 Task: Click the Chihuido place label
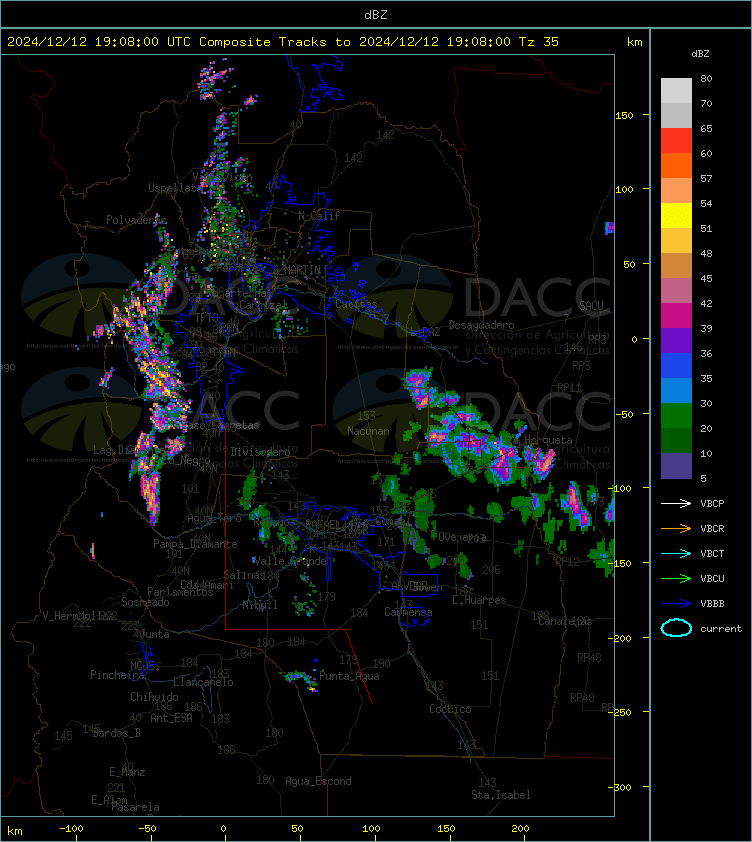[x=154, y=696]
